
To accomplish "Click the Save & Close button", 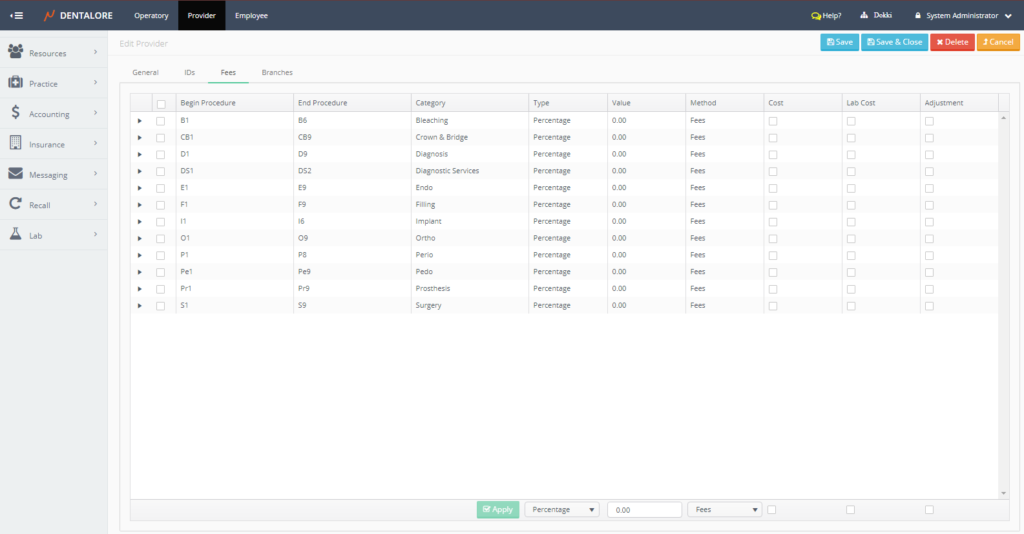I will (894, 42).
